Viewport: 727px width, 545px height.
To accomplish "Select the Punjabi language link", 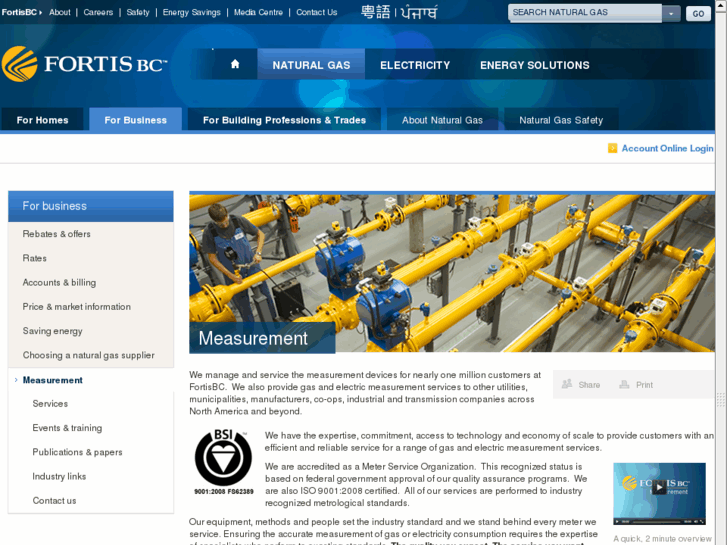I will click(419, 12).
